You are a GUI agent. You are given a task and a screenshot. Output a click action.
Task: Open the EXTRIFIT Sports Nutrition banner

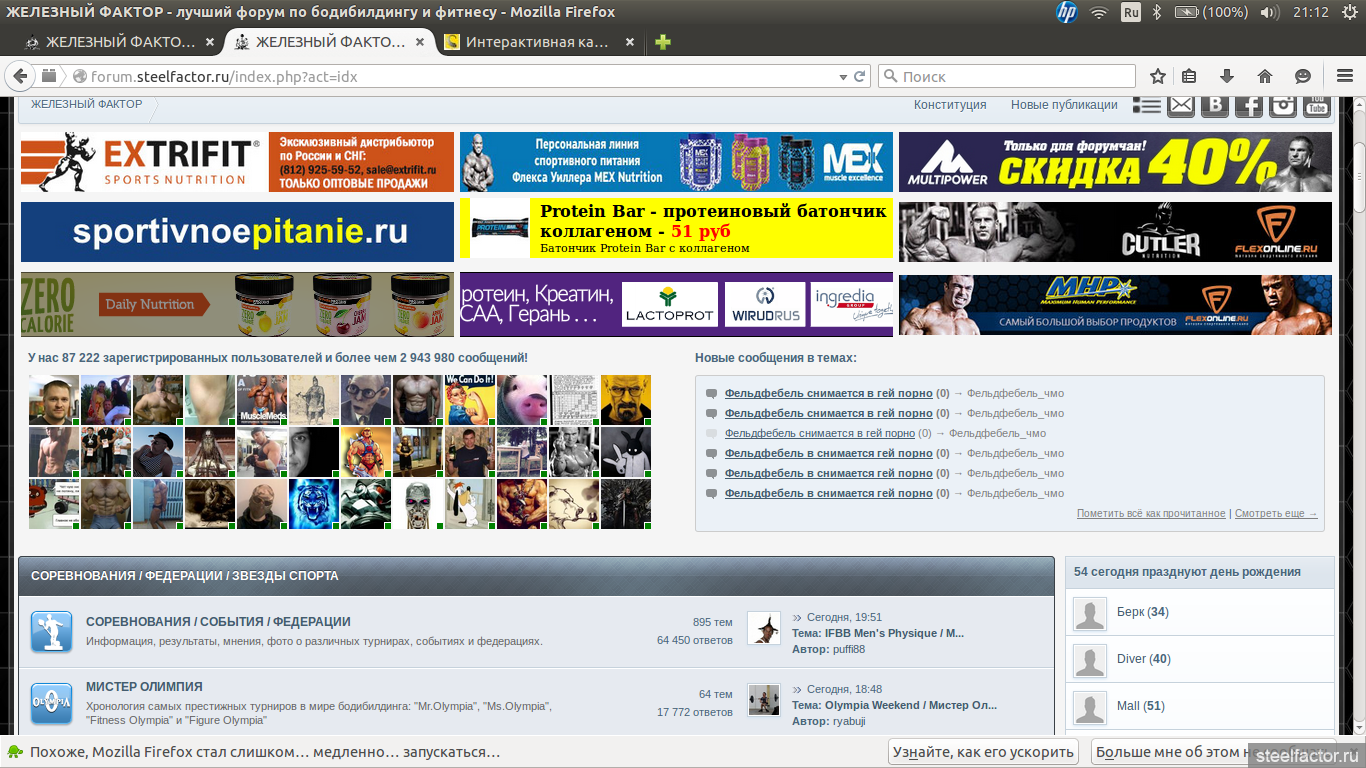coord(237,162)
